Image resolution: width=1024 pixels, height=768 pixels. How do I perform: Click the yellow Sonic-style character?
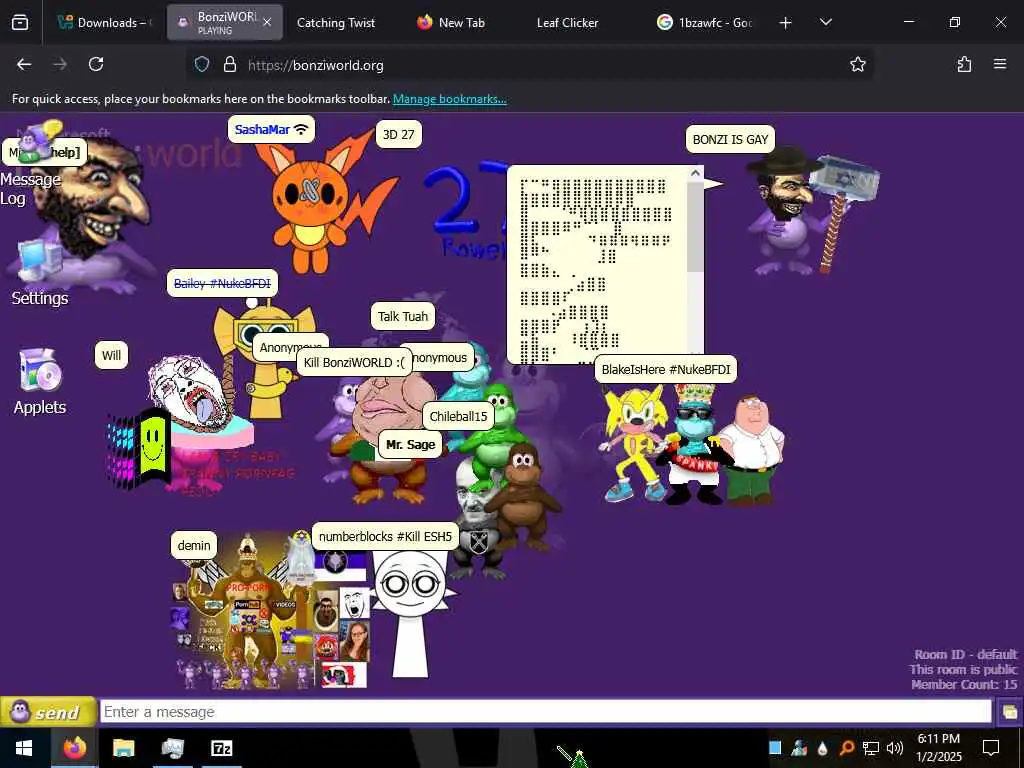click(x=632, y=443)
